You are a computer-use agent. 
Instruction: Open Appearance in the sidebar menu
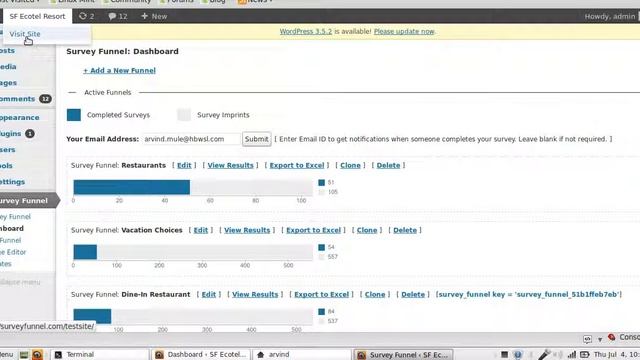pos(20,117)
